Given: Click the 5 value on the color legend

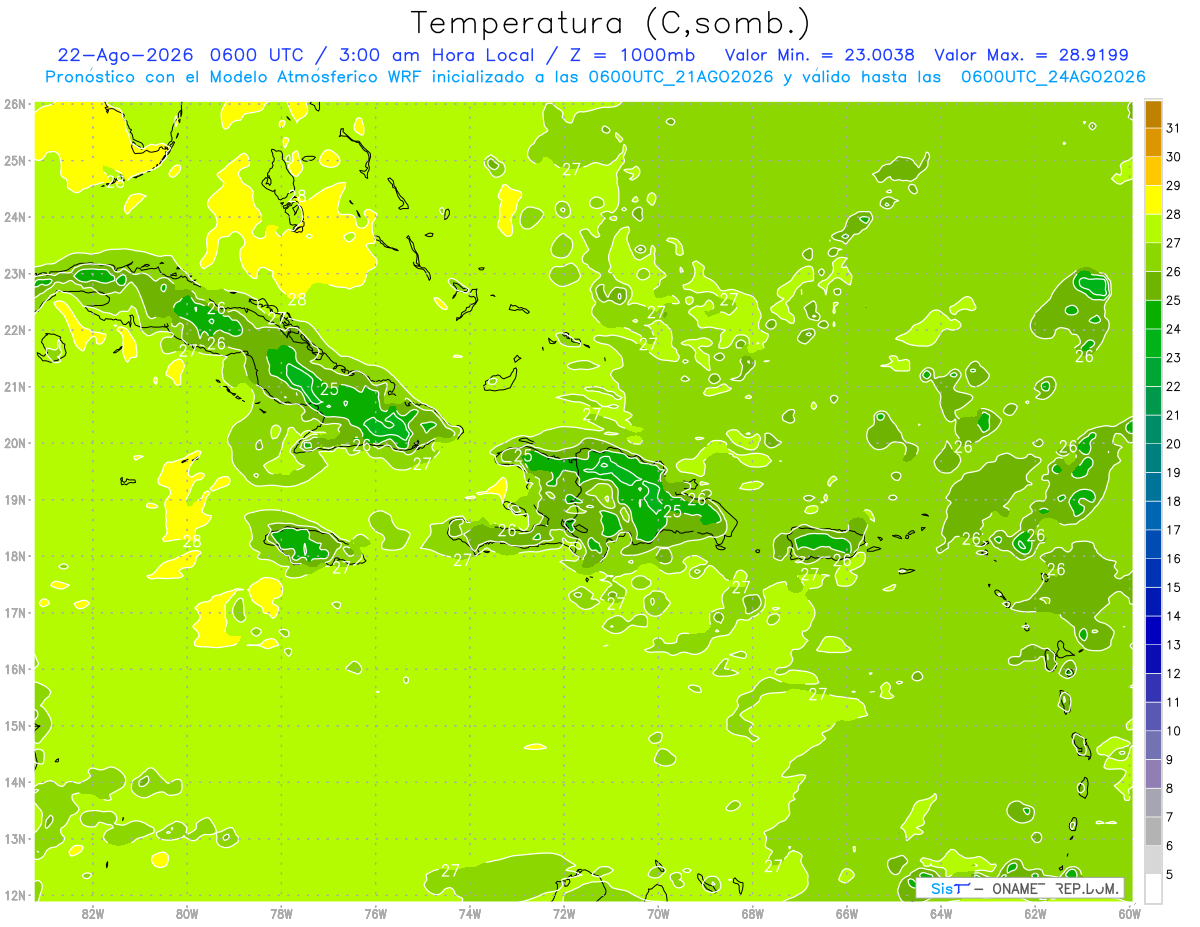Looking at the screenshot, I should point(1170,875).
